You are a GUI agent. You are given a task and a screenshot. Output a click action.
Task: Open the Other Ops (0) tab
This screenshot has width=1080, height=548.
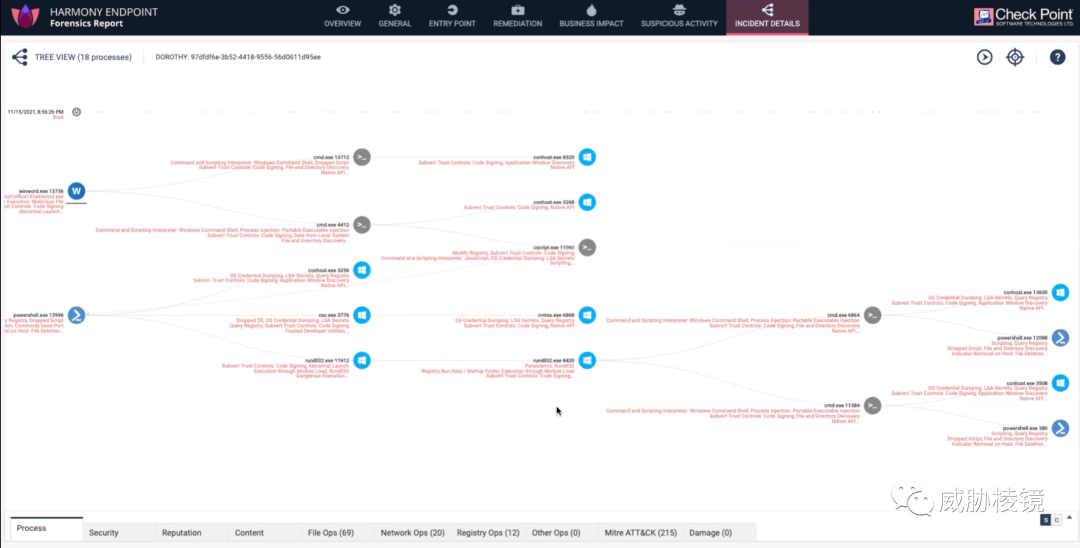(562, 532)
